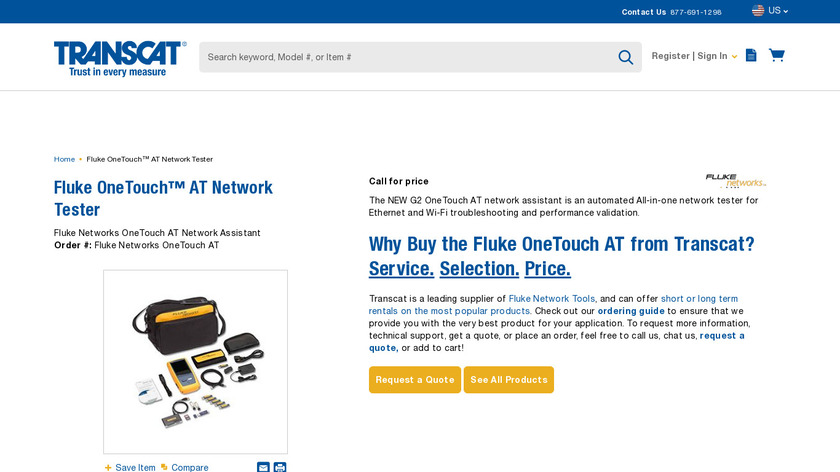The image size is (840, 472).
Task: Open the ordering guide link
Action: tap(631, 311)
